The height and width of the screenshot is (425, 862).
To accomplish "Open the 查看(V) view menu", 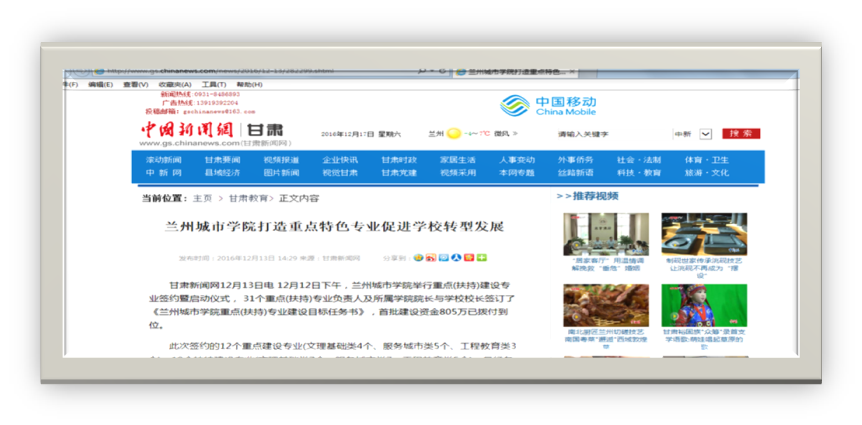I will point(135,85).
